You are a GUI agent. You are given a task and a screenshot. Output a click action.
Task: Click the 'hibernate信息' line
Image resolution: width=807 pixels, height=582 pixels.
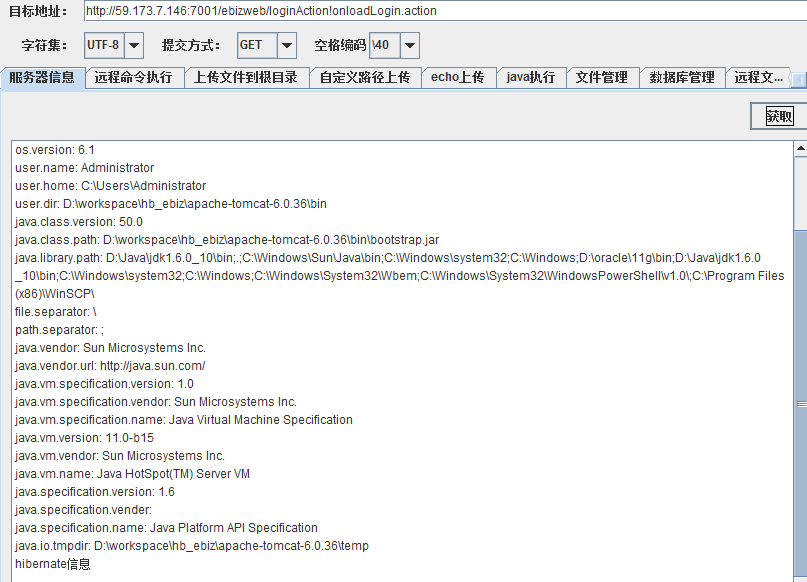coord(52,564)
